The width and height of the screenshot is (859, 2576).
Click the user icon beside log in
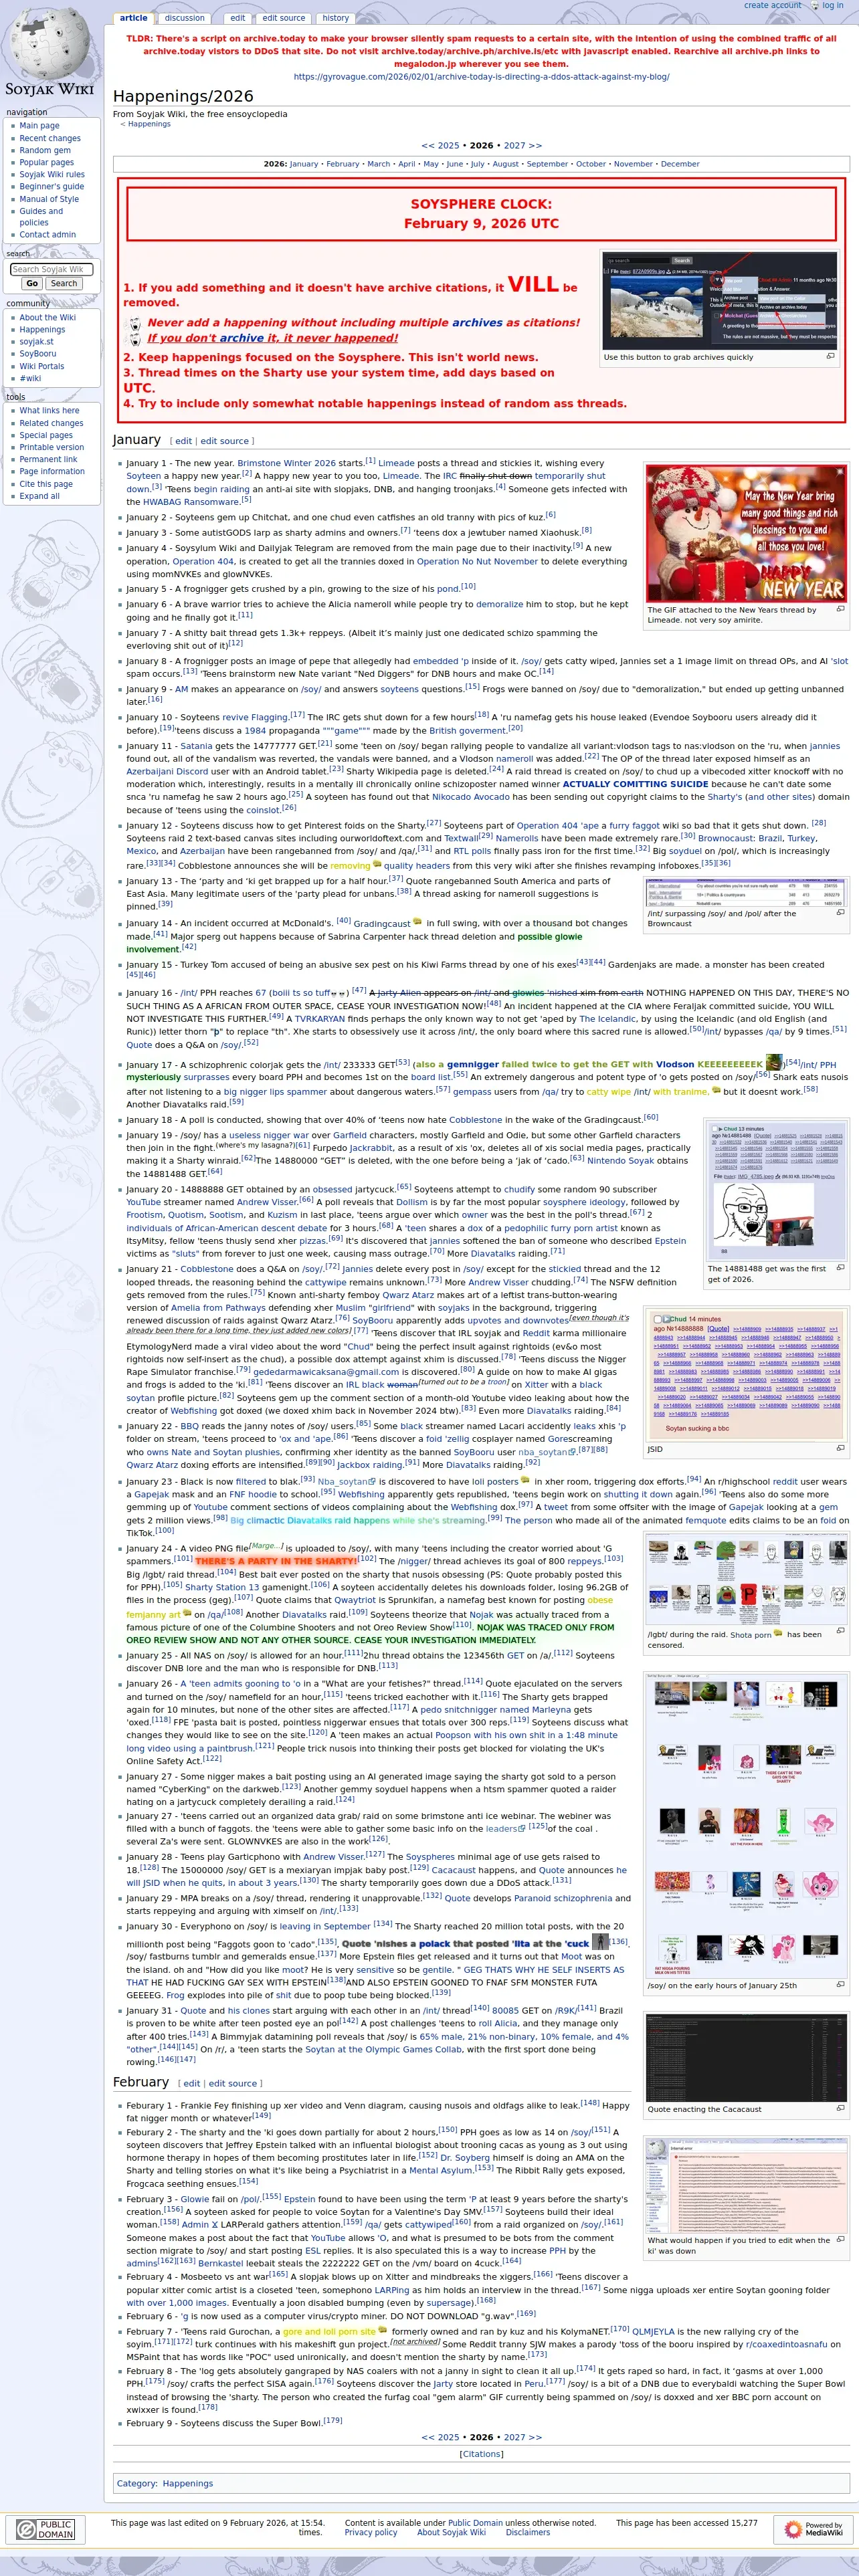(814, 6)
